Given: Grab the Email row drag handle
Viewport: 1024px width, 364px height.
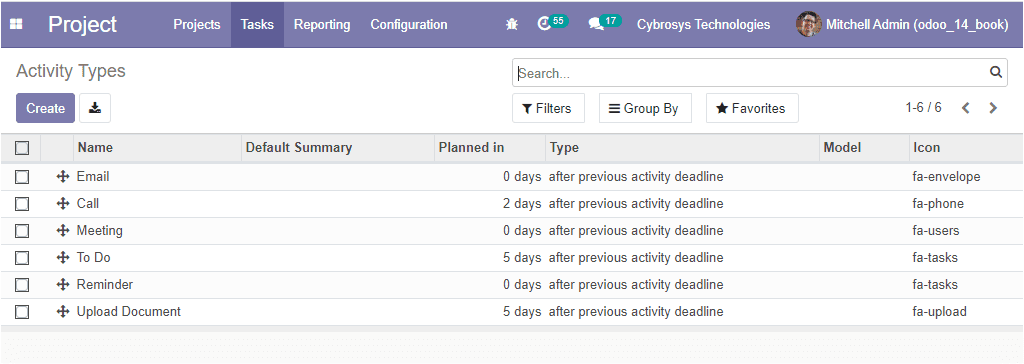Looking at the screenshot, I should click(63, 176).
